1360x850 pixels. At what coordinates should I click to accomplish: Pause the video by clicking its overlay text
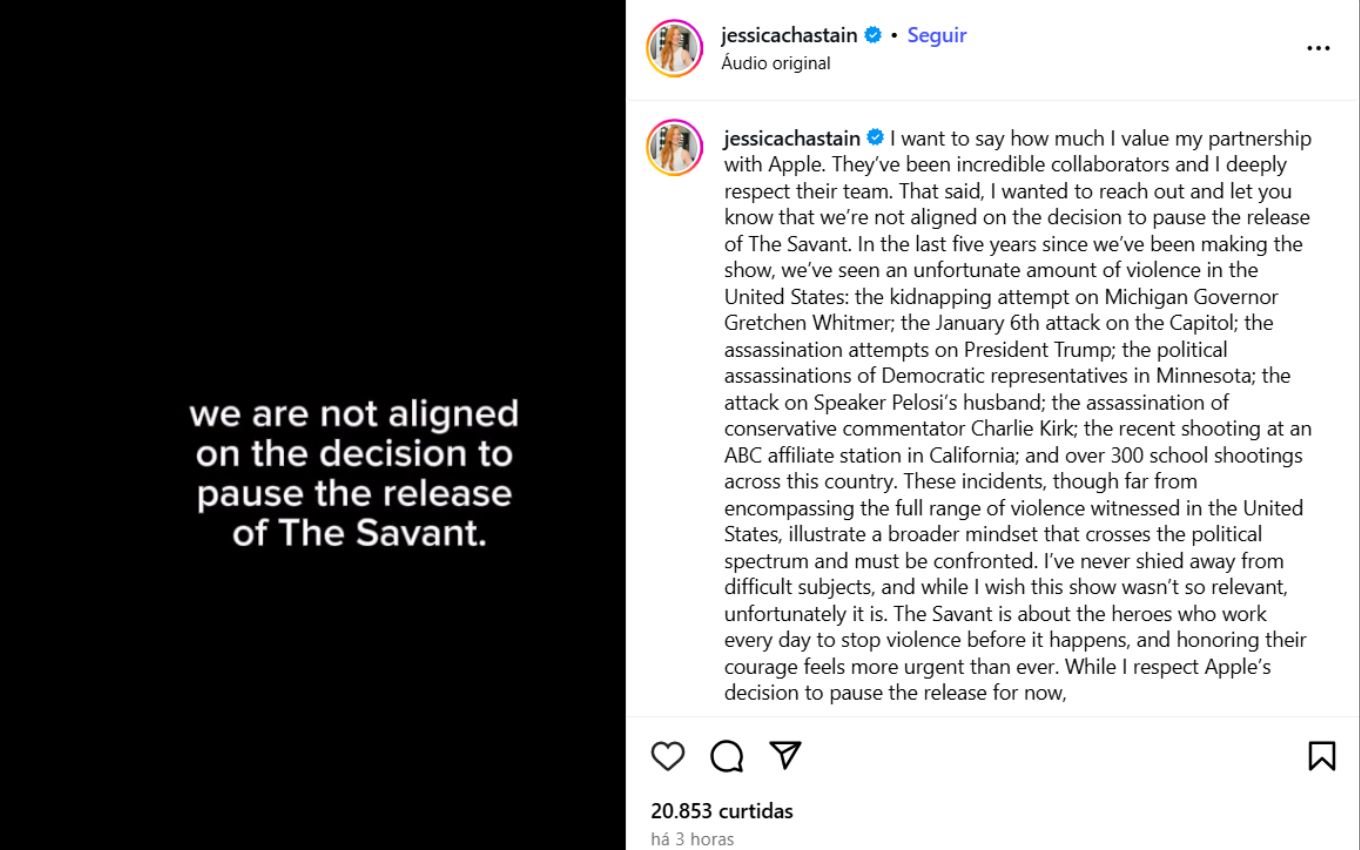(x=354, y=473)
